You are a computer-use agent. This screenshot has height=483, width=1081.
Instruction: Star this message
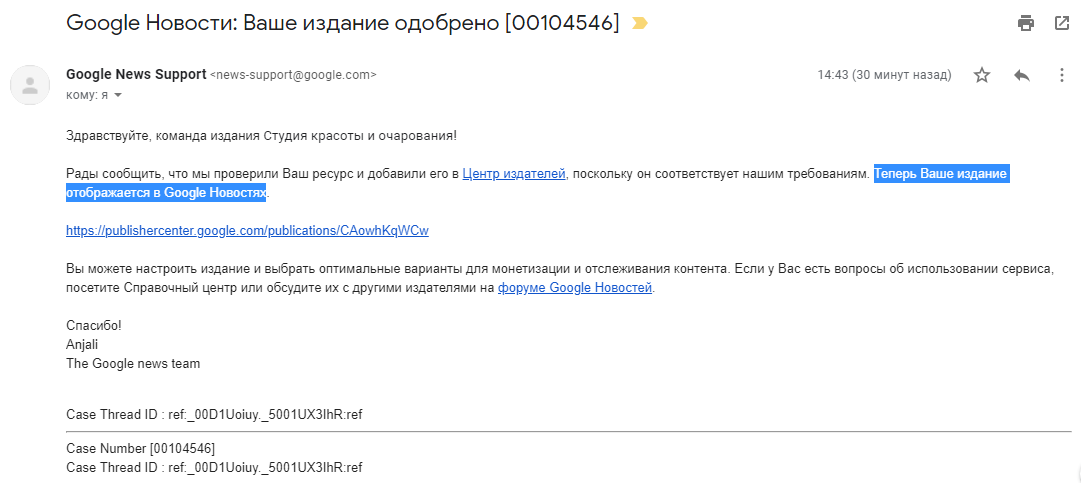click(982, 75)
